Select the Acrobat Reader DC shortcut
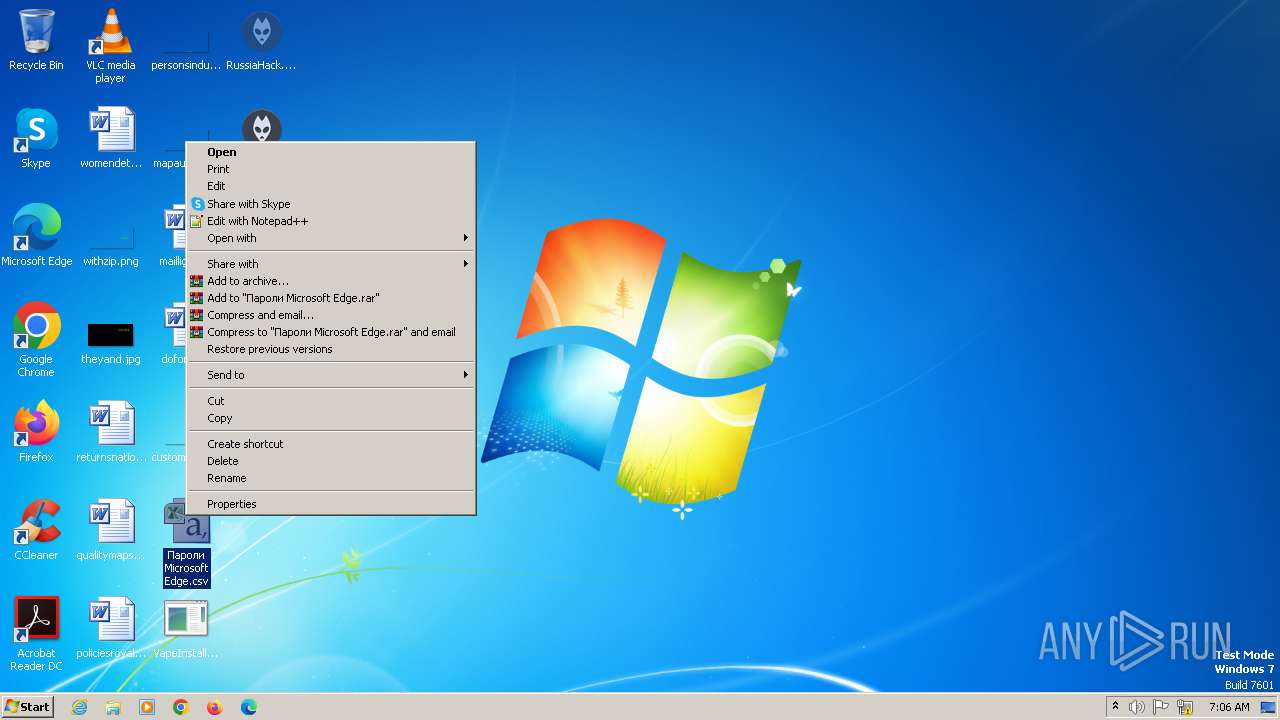 coord(36,634)
